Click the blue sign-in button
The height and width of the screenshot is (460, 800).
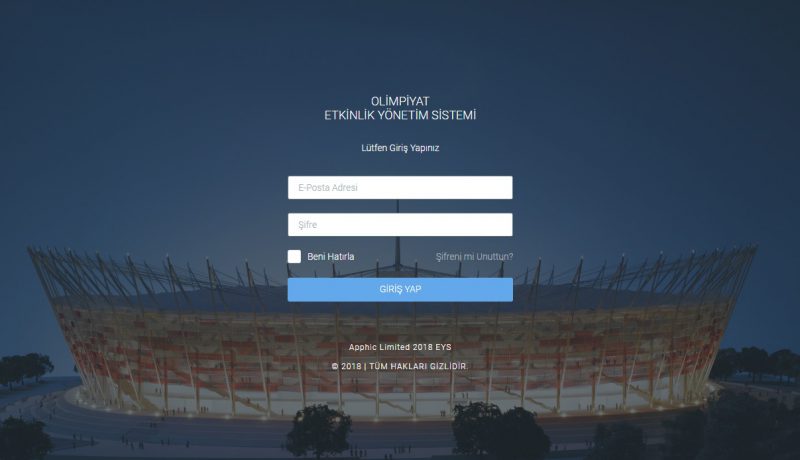[400, 290]
